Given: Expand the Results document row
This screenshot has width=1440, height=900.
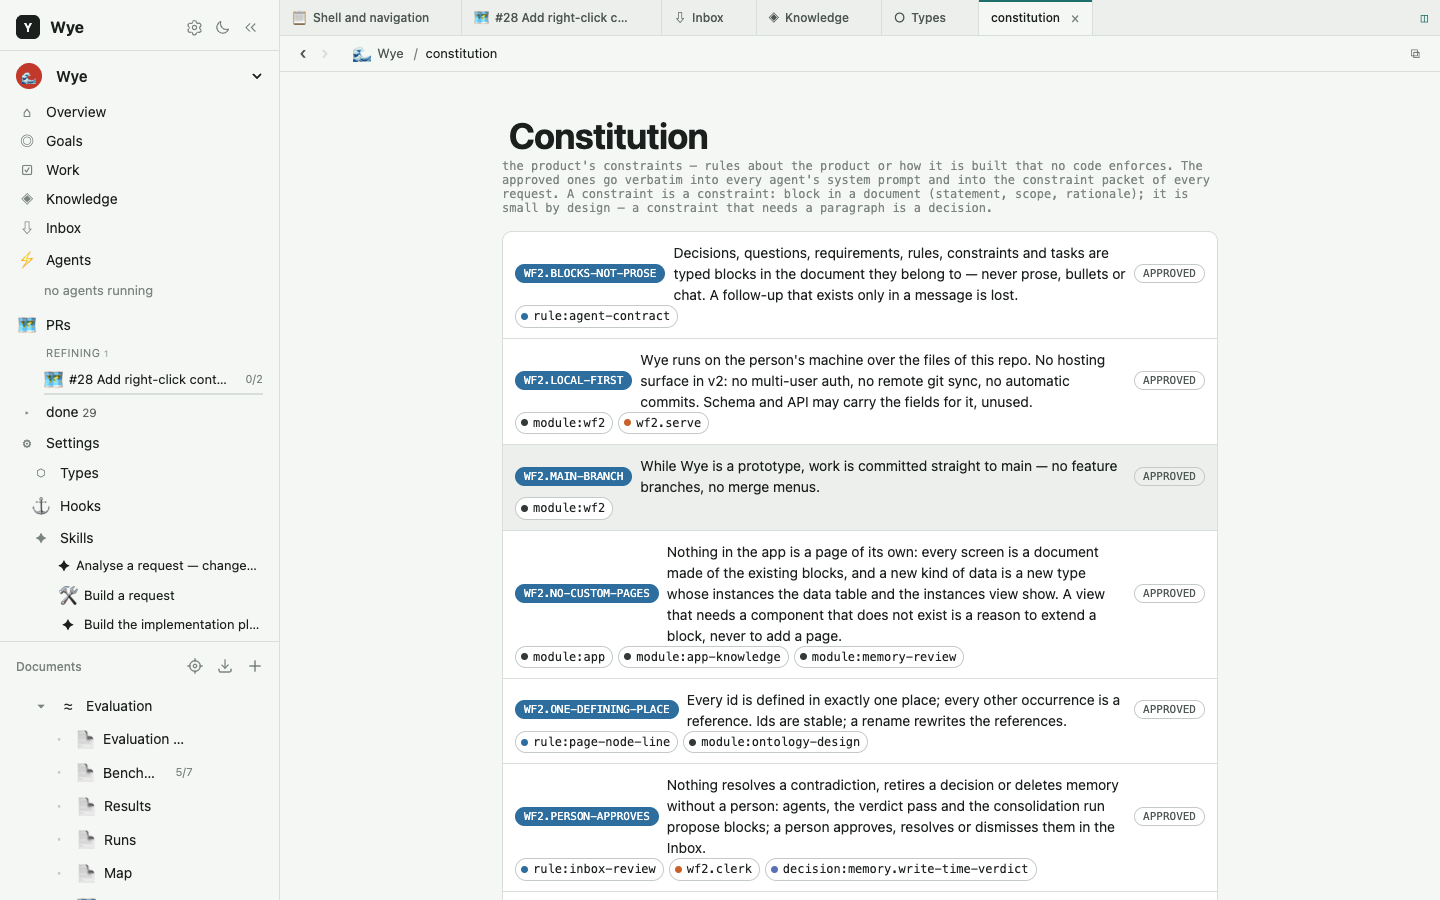Looking at the screenshot, I should 59,806.
